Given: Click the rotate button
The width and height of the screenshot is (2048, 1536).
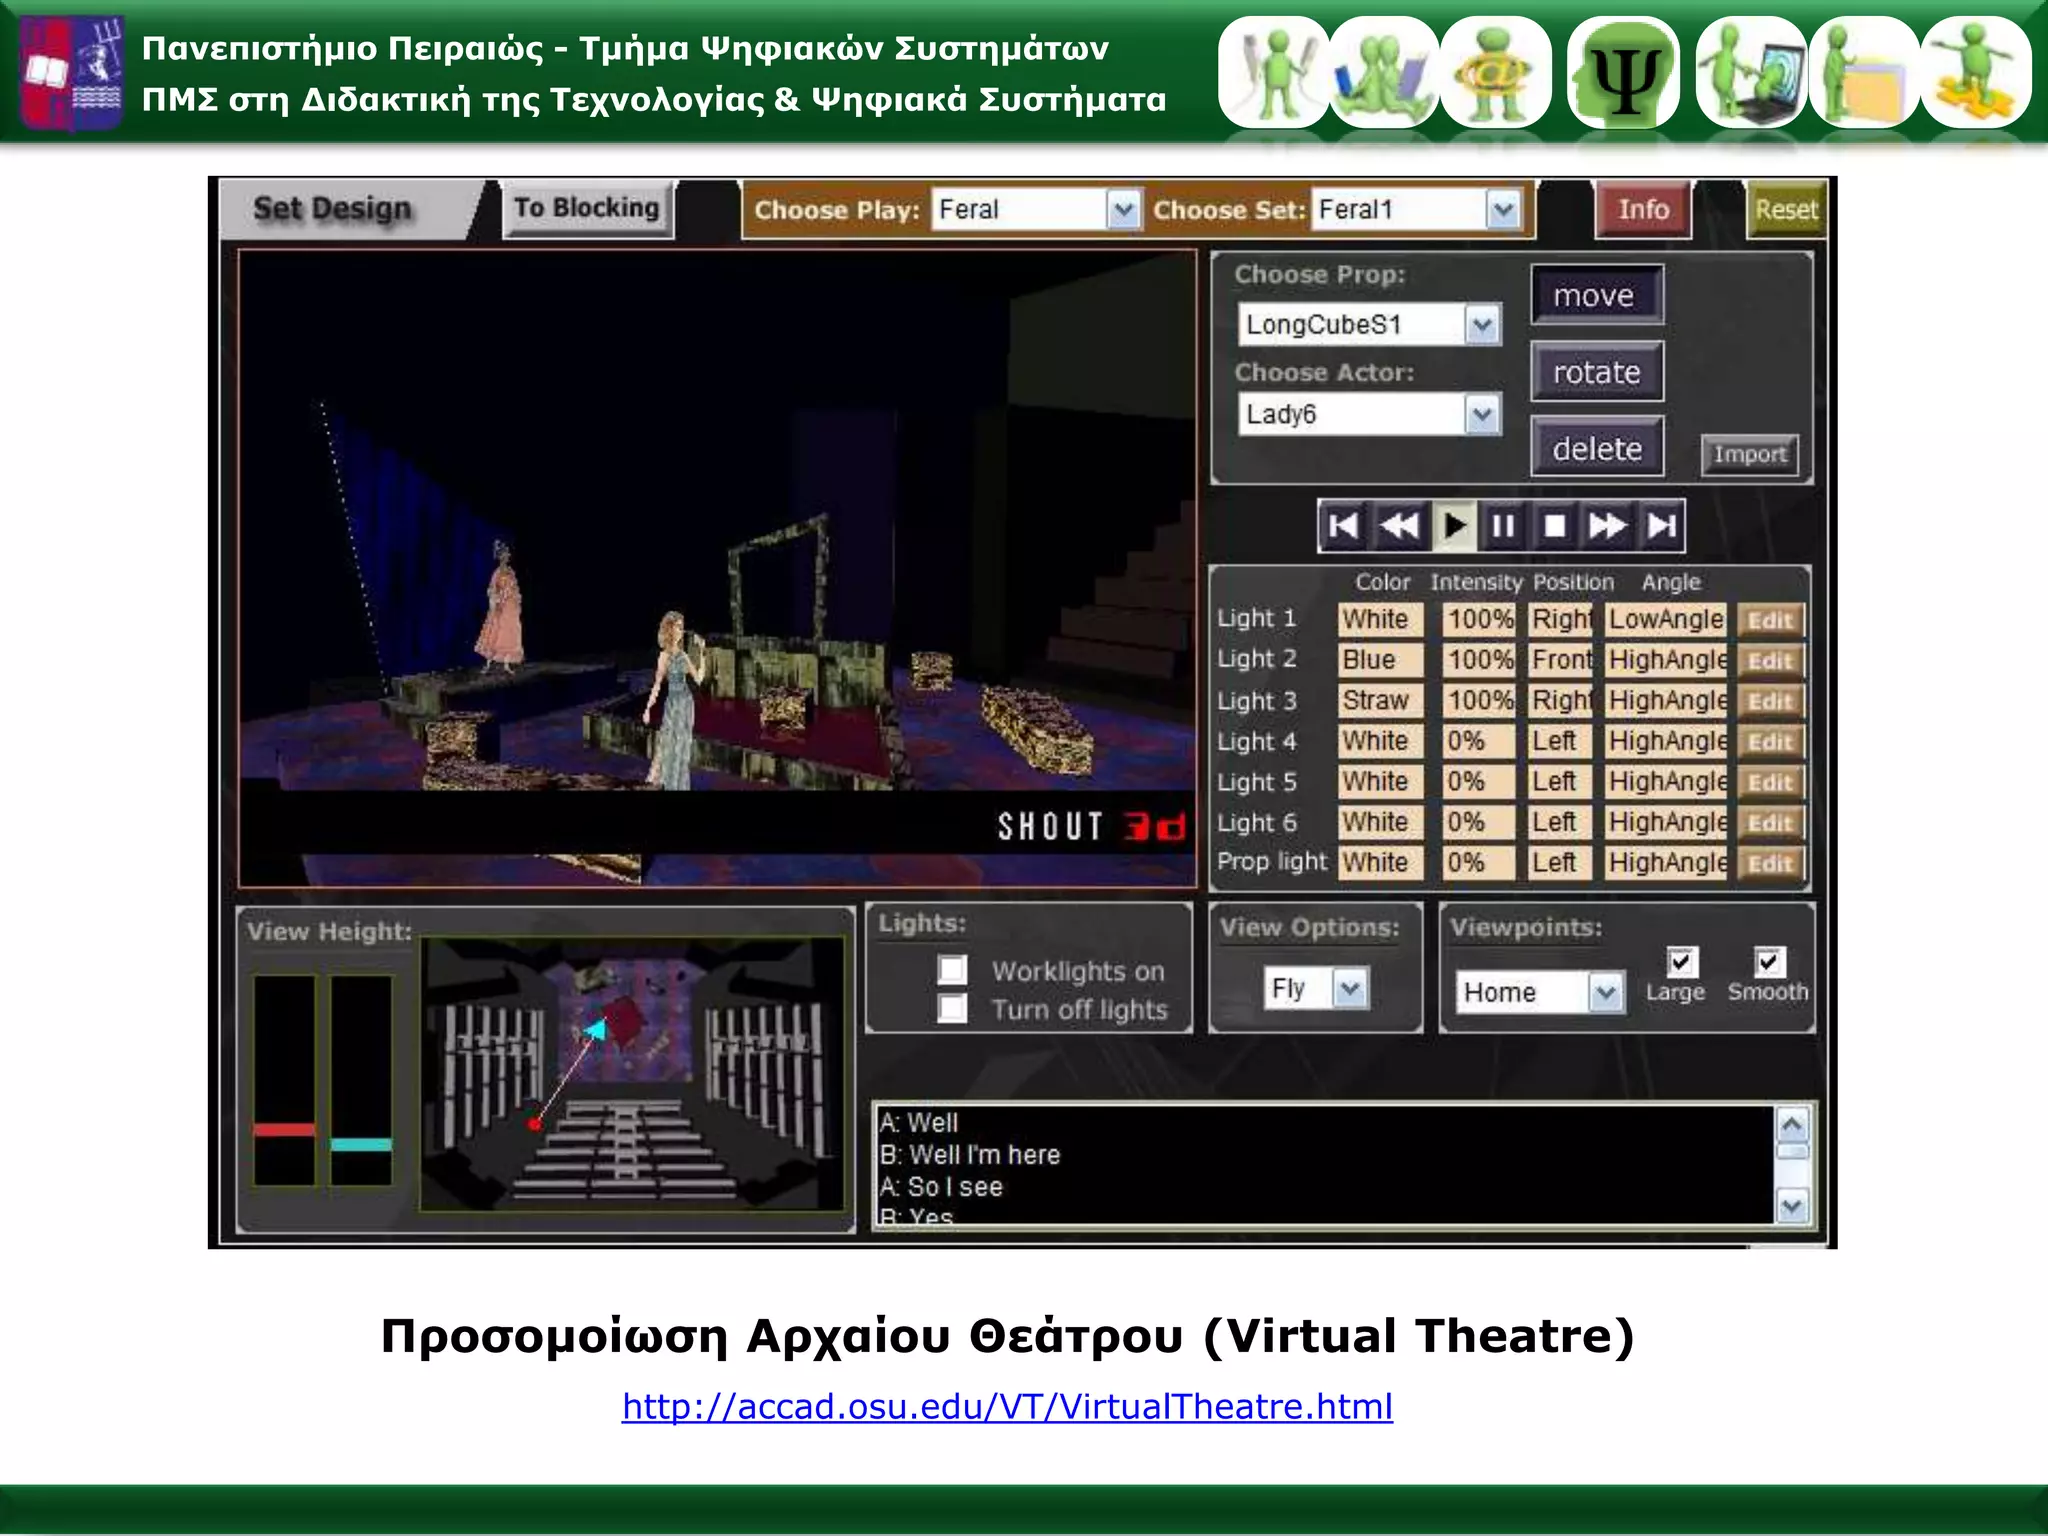Looking at the screenshot, I should (1596, 372).
